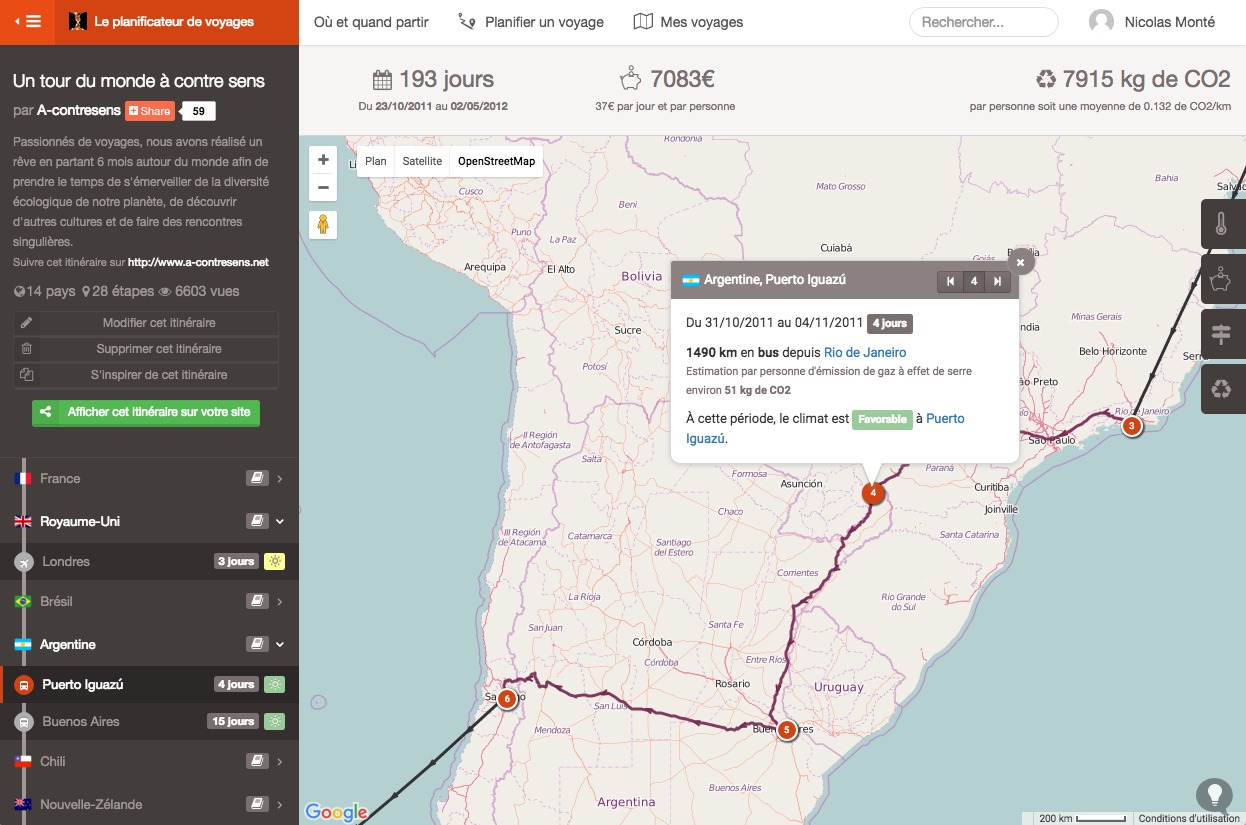Open the 'Planifier un voyage' menu
Viewport: 1246px width, 825px height.
pyautogui.click(x=531, y=22)
